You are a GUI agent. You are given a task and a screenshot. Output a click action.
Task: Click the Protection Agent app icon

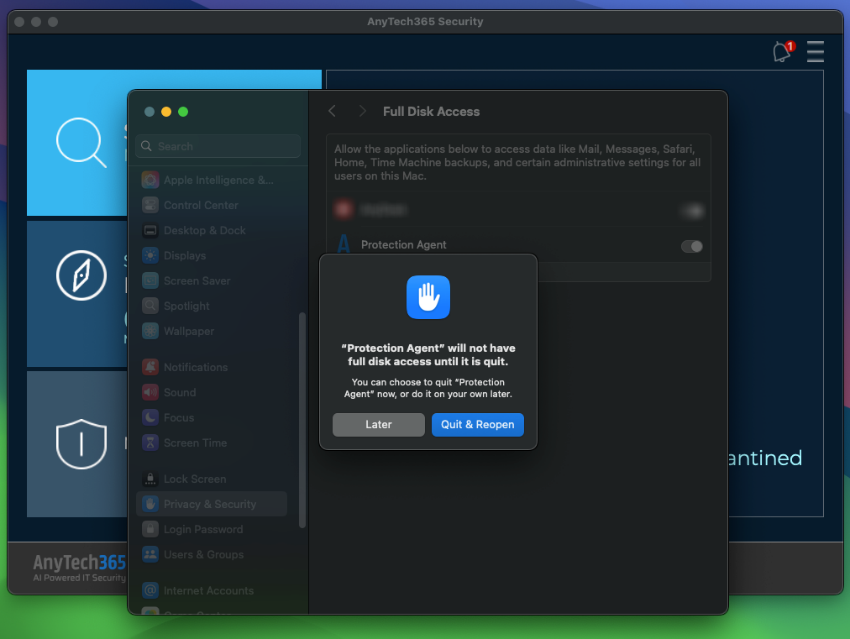(344, 244)
